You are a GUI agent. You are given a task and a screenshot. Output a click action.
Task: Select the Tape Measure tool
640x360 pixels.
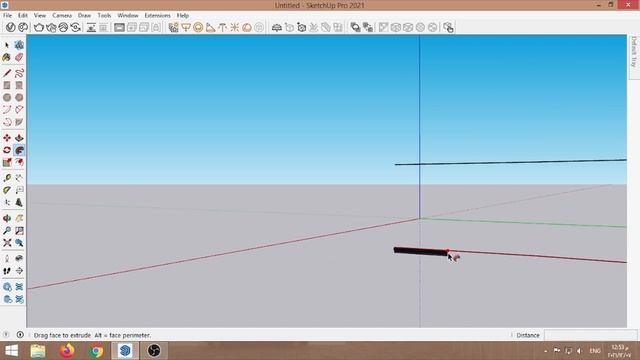[x=7, y=178]
